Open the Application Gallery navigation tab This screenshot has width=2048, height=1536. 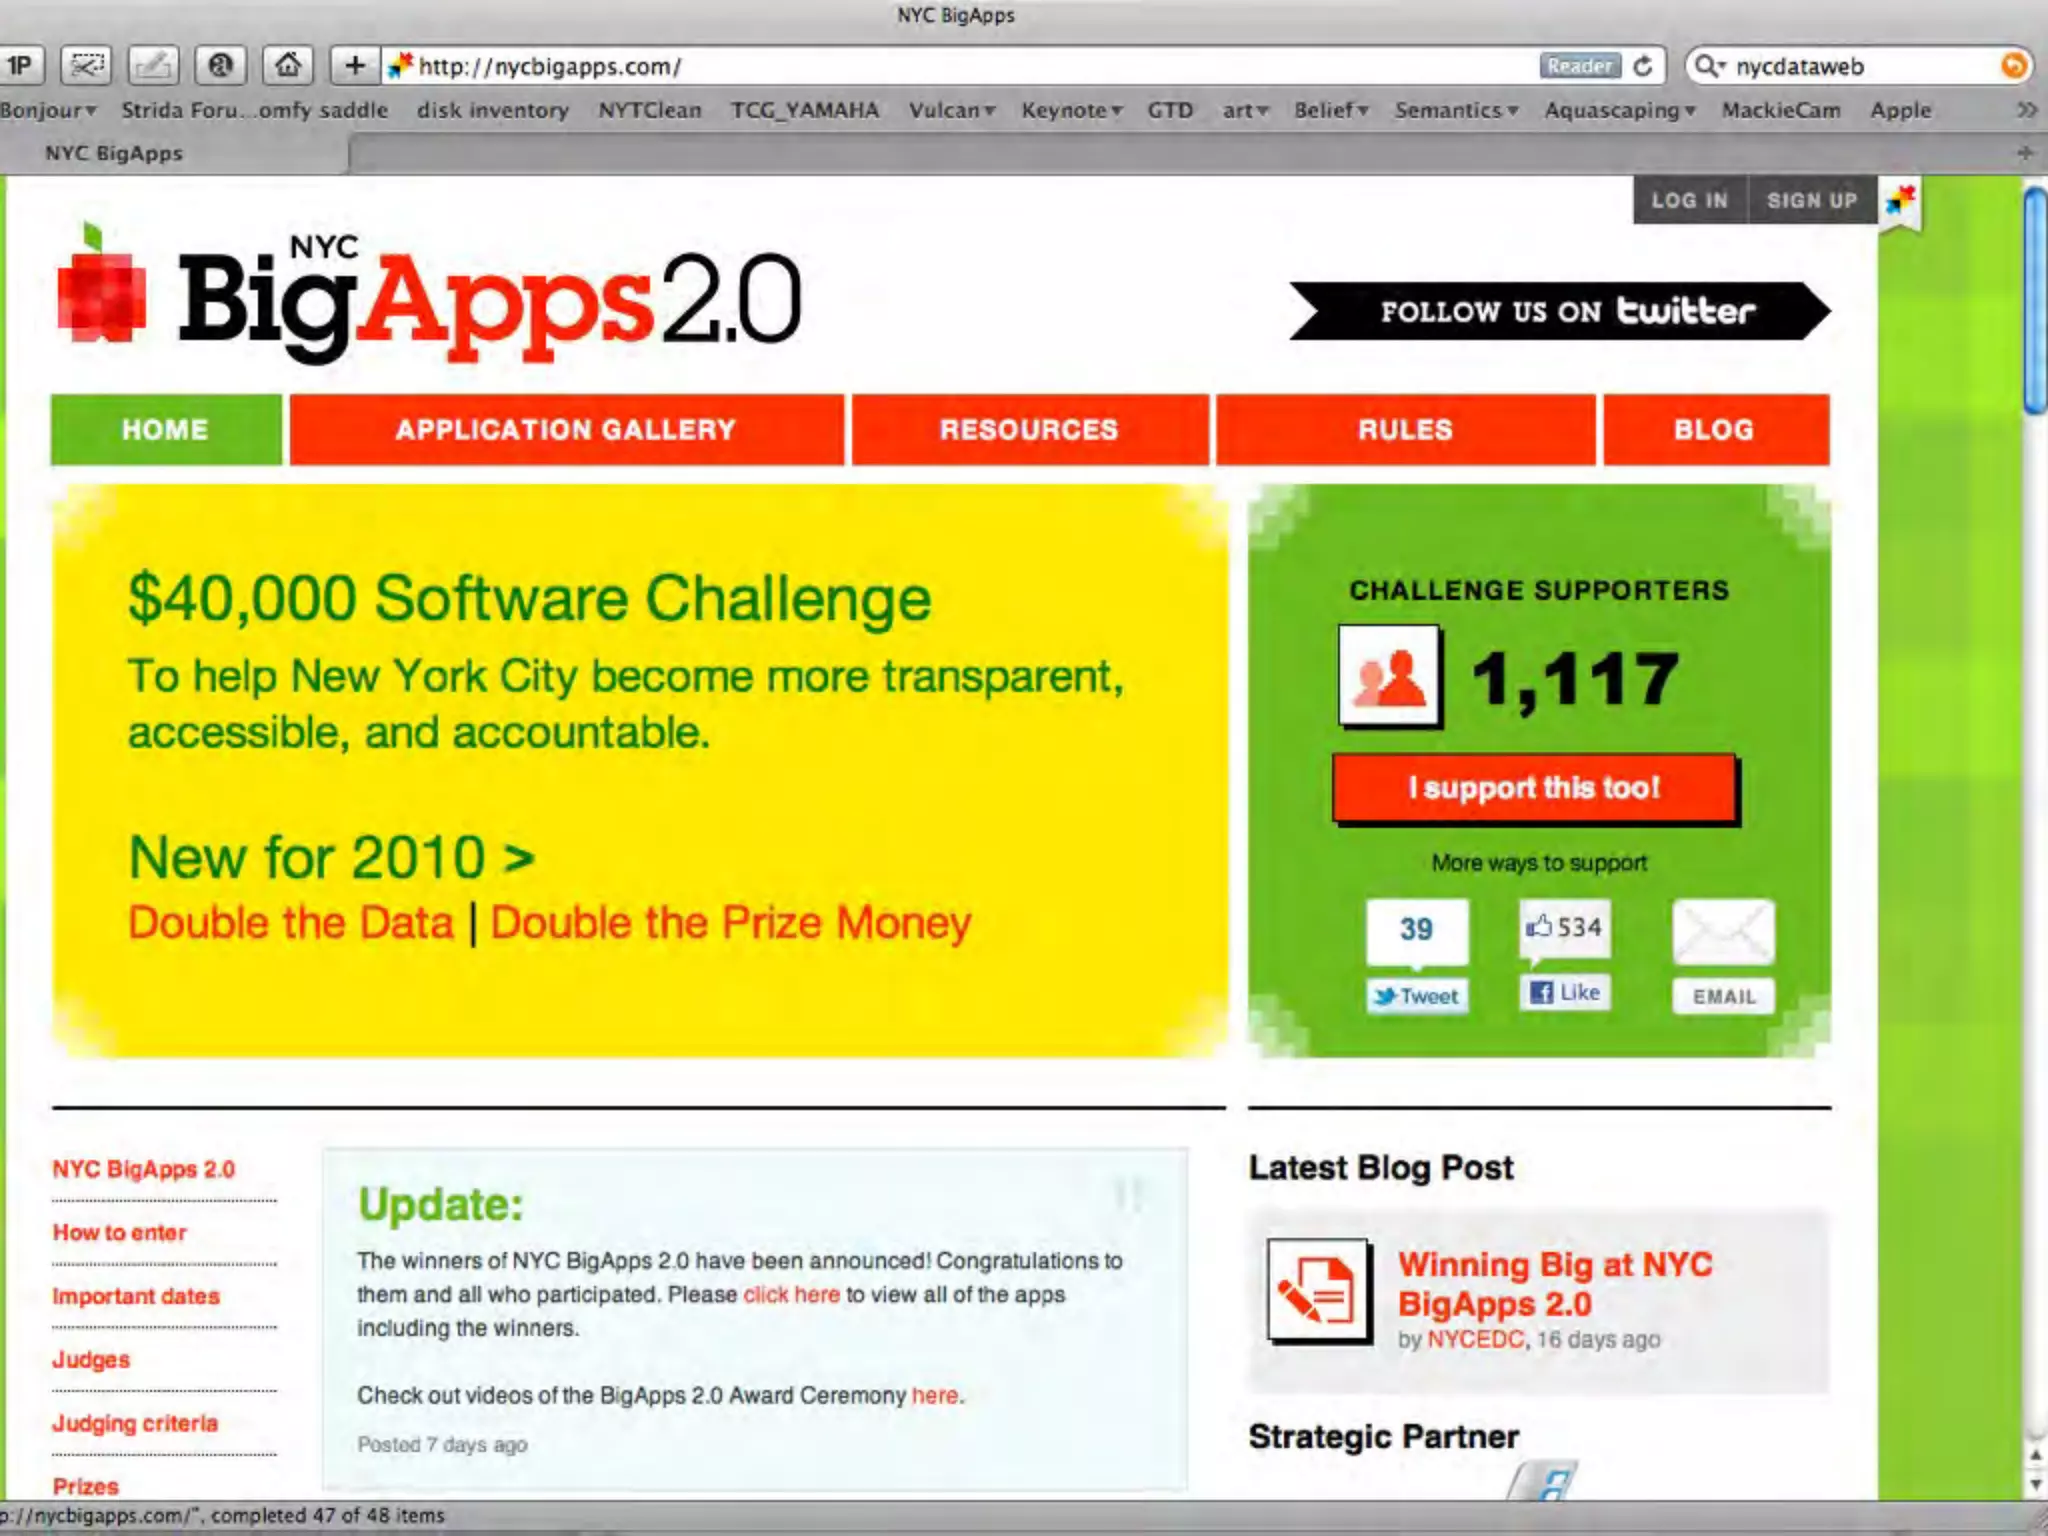[566, 430]
